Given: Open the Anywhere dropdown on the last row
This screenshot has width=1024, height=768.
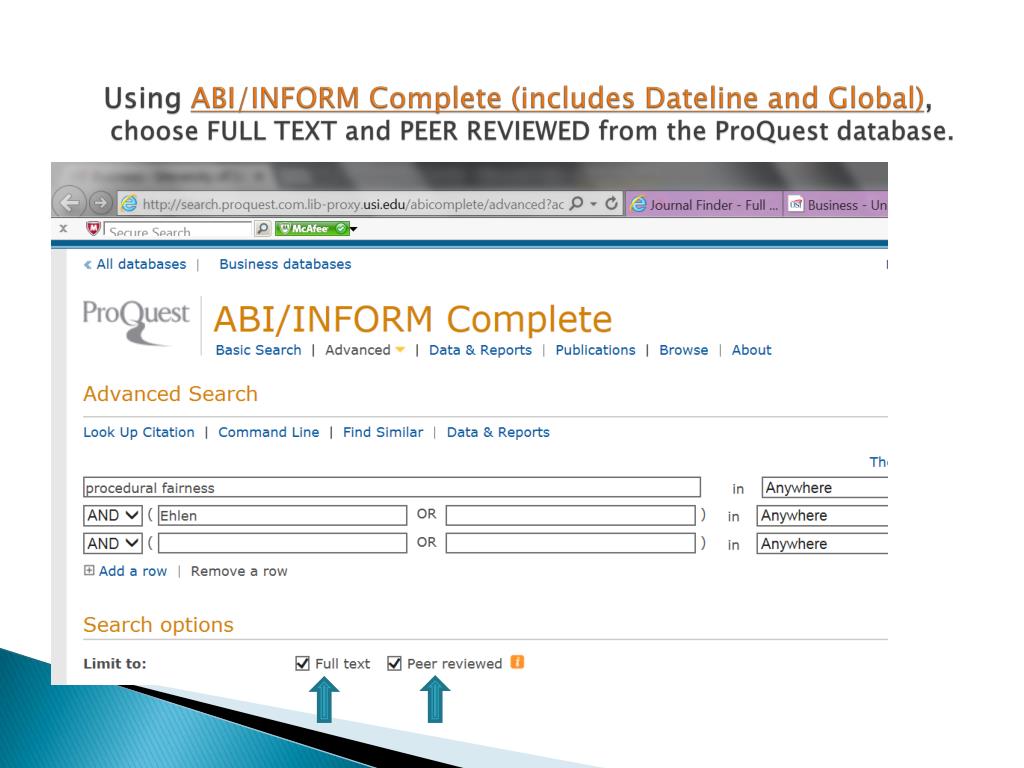Looking at the screenshot, I should click(822, 543).
